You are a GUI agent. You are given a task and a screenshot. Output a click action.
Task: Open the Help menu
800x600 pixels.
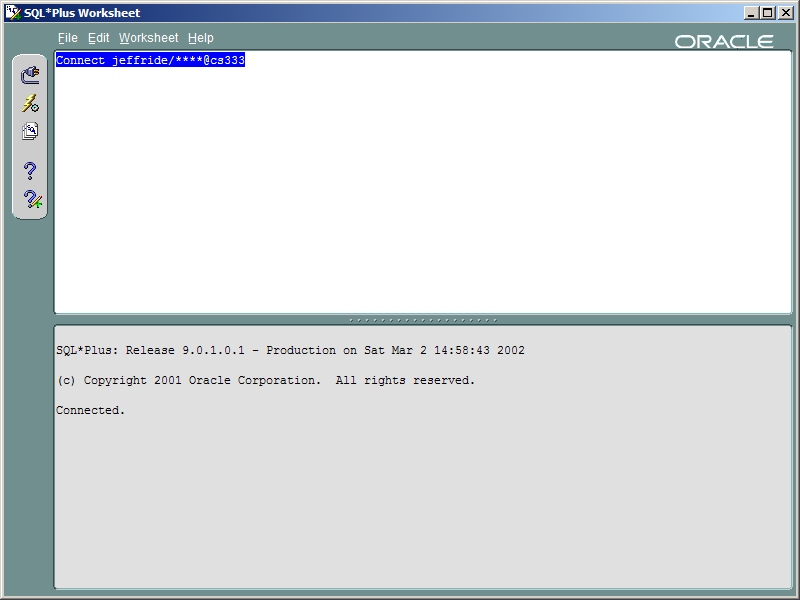(200, 38)
